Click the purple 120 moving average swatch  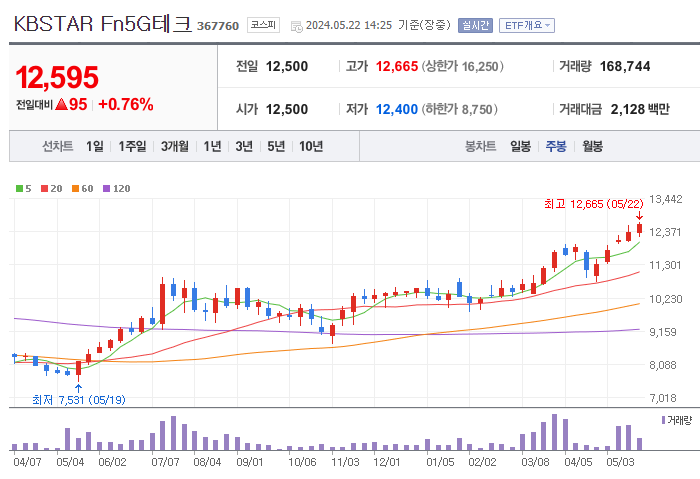click(106, 188)
